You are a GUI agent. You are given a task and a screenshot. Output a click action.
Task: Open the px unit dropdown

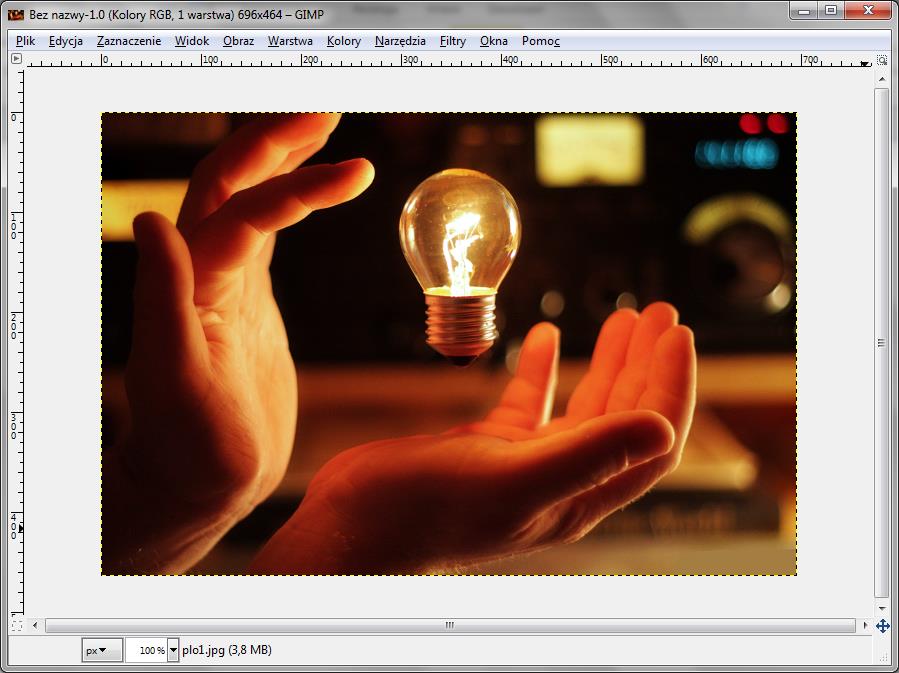tap(101, 650)
